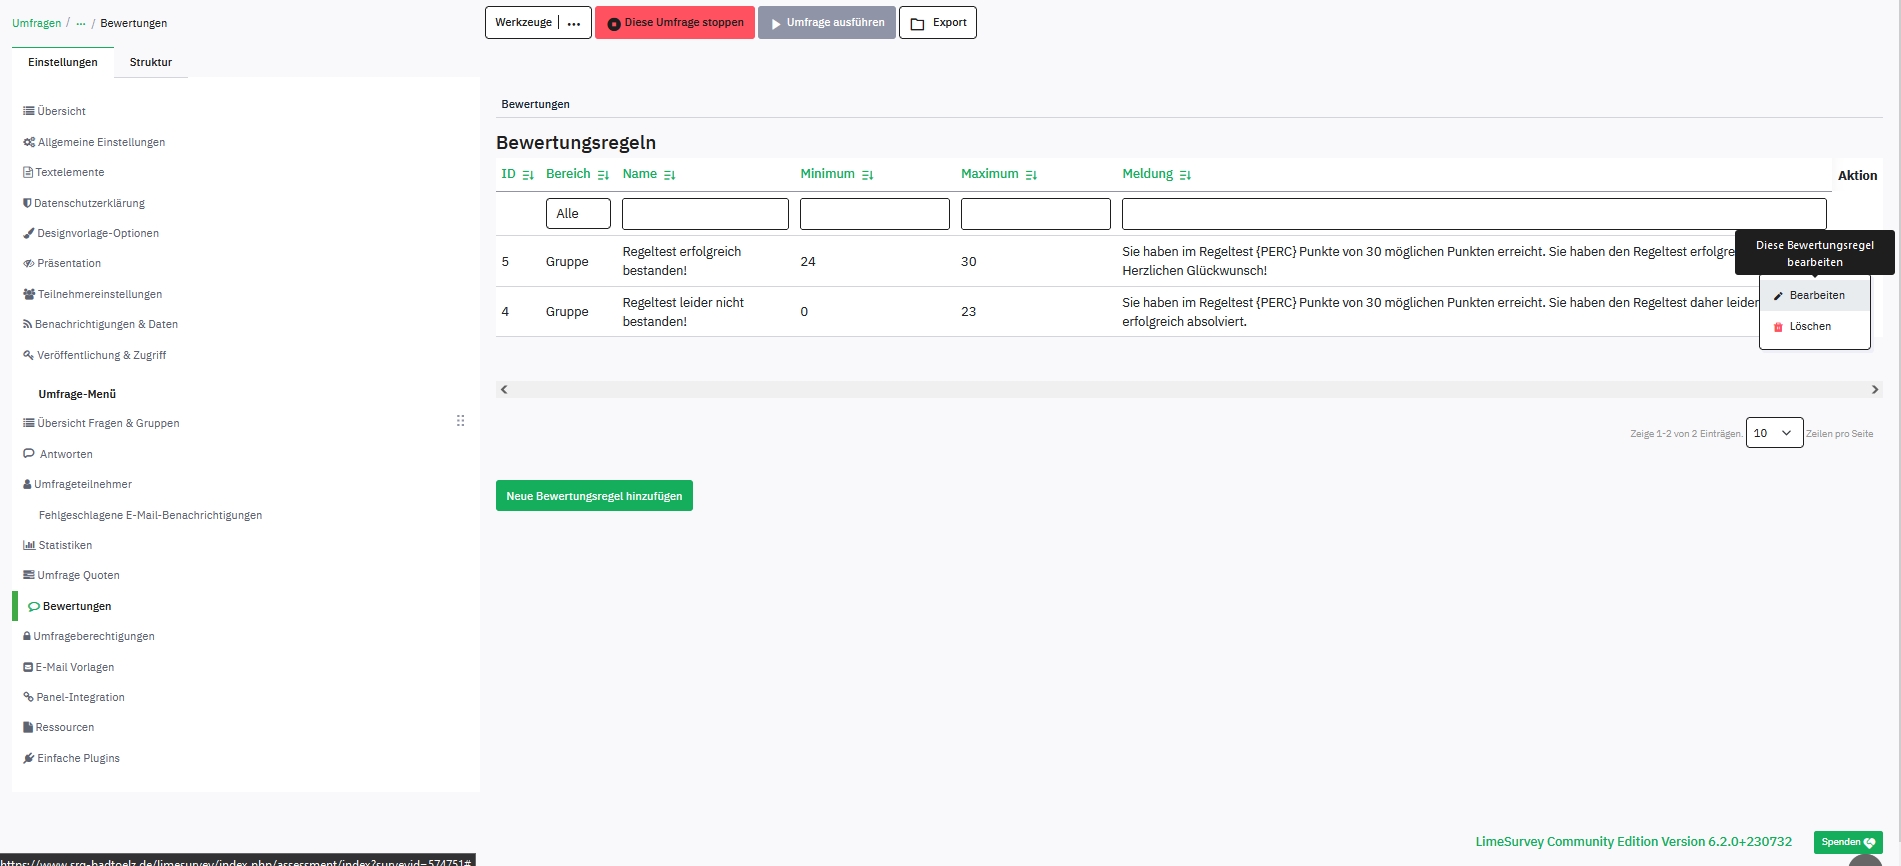
Task: Open the rows per page dropdown
Action: [x=1773, y=433]
